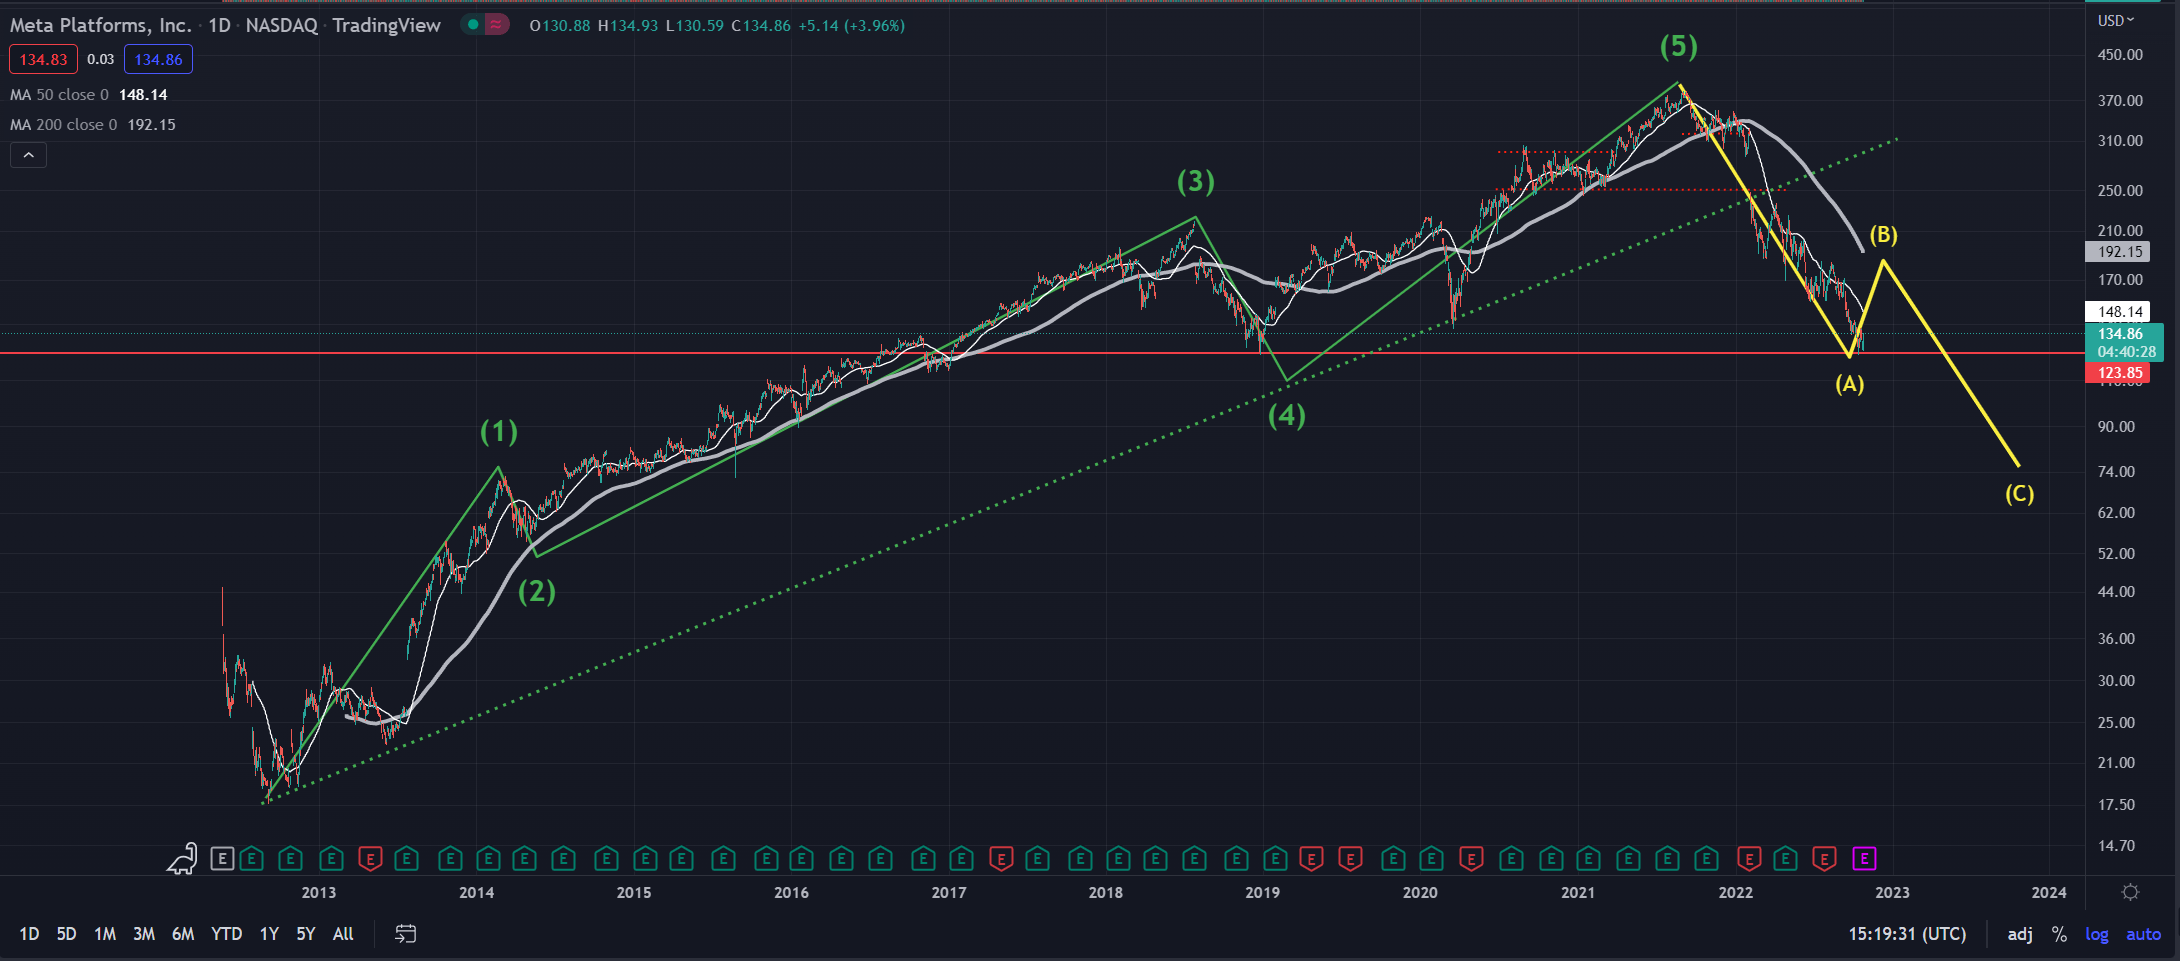Select the green (2) wave label
The width and height of the screenshot is (2180, 961).
tap(537, 592)
